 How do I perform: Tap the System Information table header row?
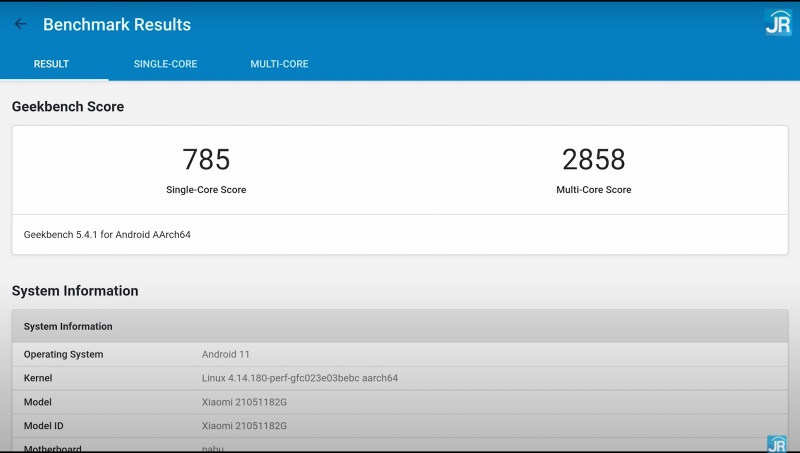point(400,326)
